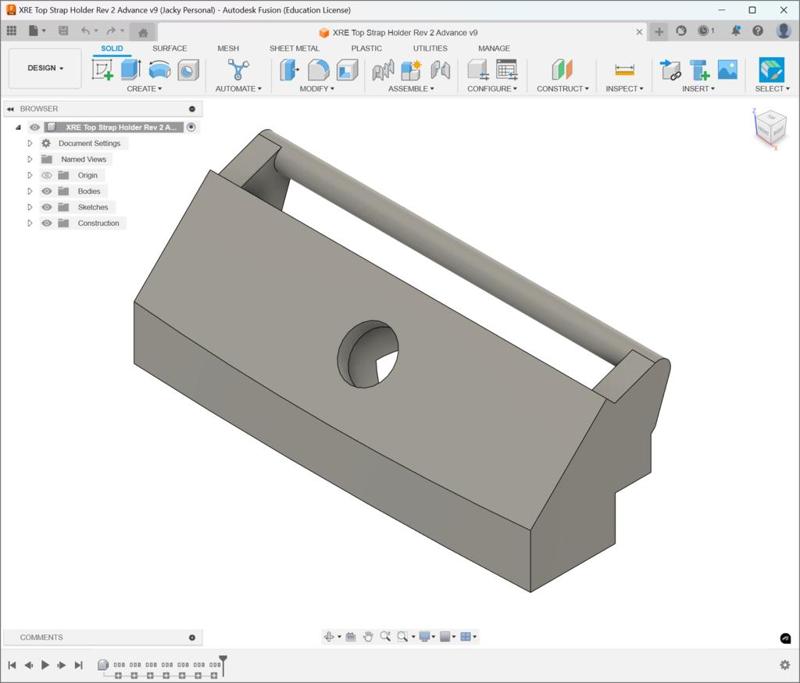Image resolution: width=800 pixels, height=683 pixels.
Task: Select the Press Pull tool
Action: coord(289,70)
